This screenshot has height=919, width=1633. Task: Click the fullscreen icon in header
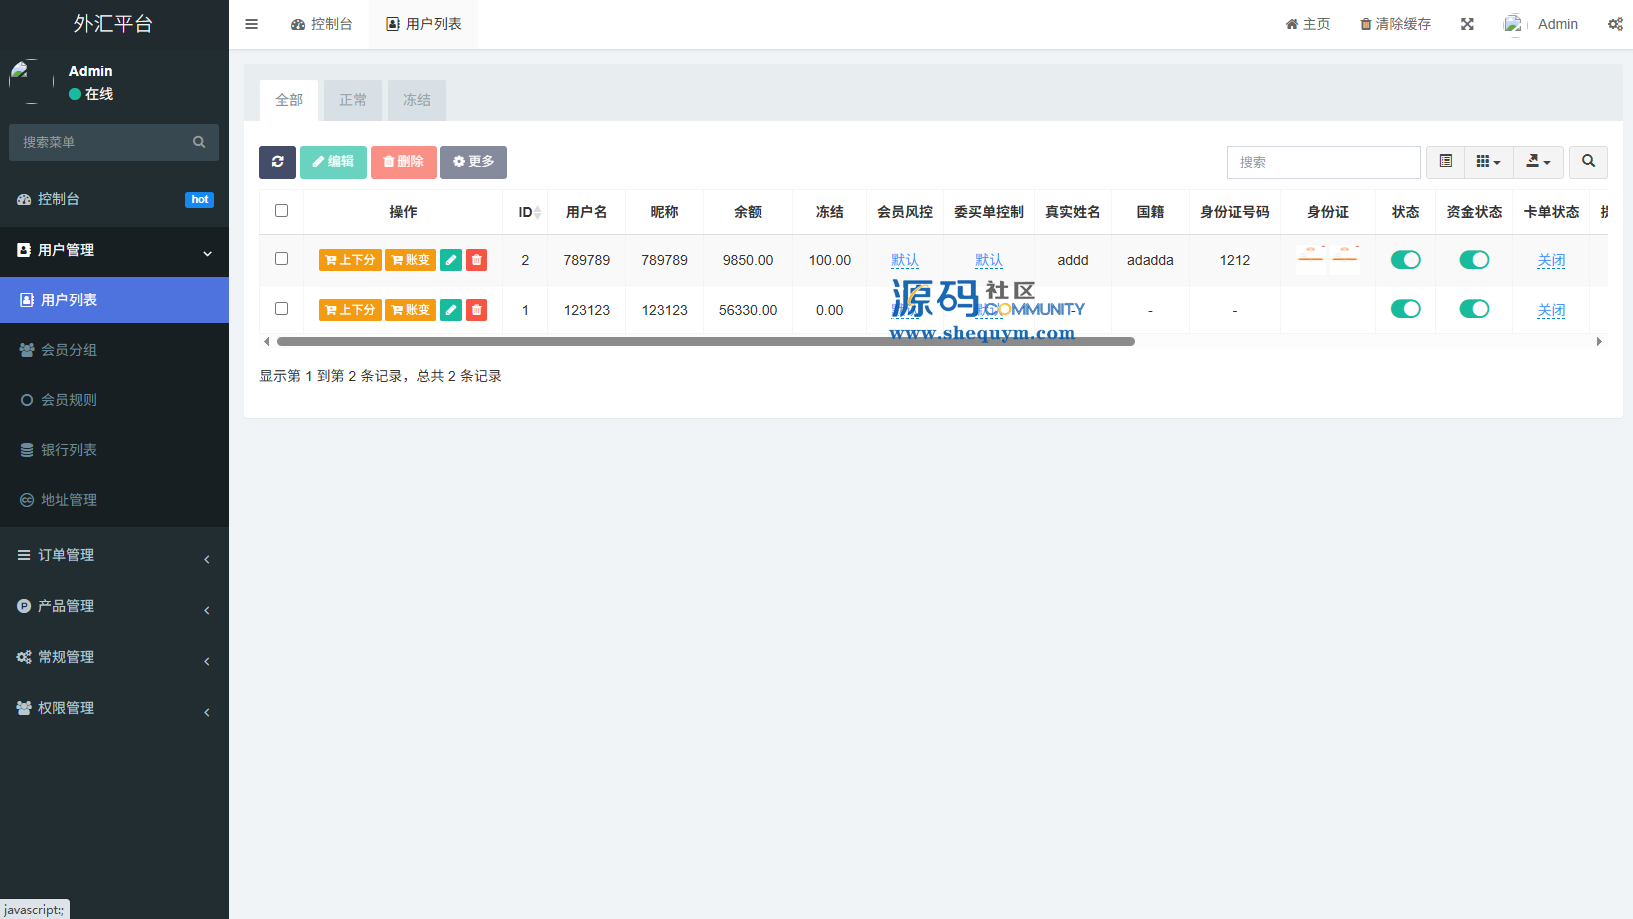tap(1467, 24)
